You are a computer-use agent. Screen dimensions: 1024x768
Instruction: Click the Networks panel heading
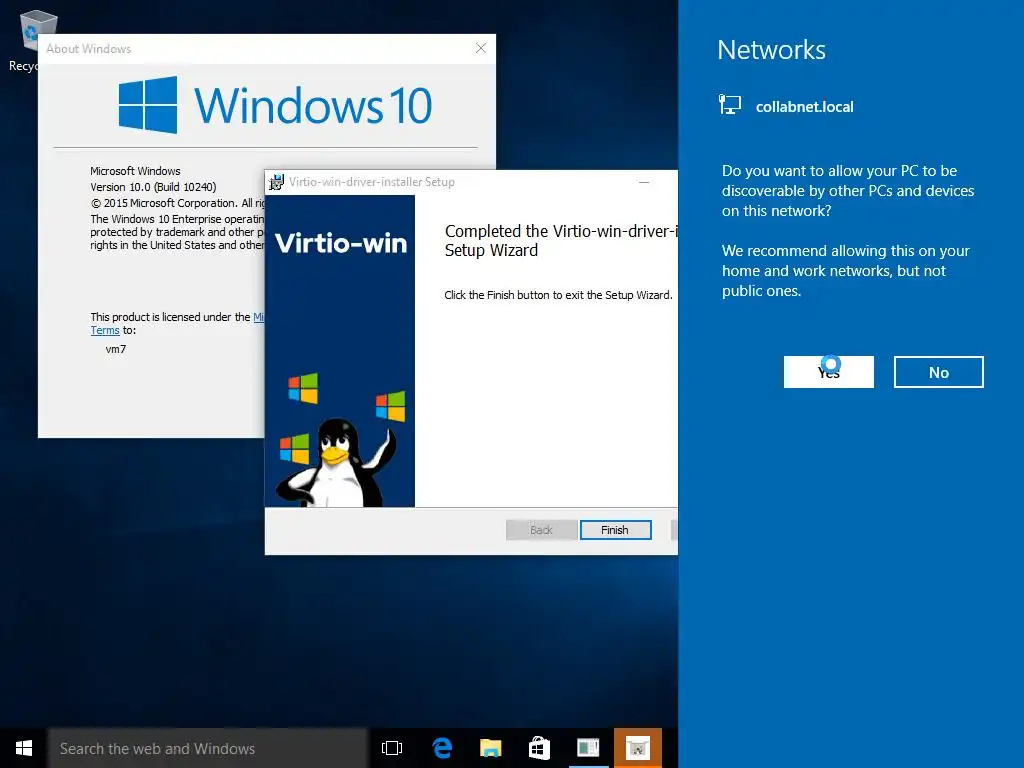(771, 50)
